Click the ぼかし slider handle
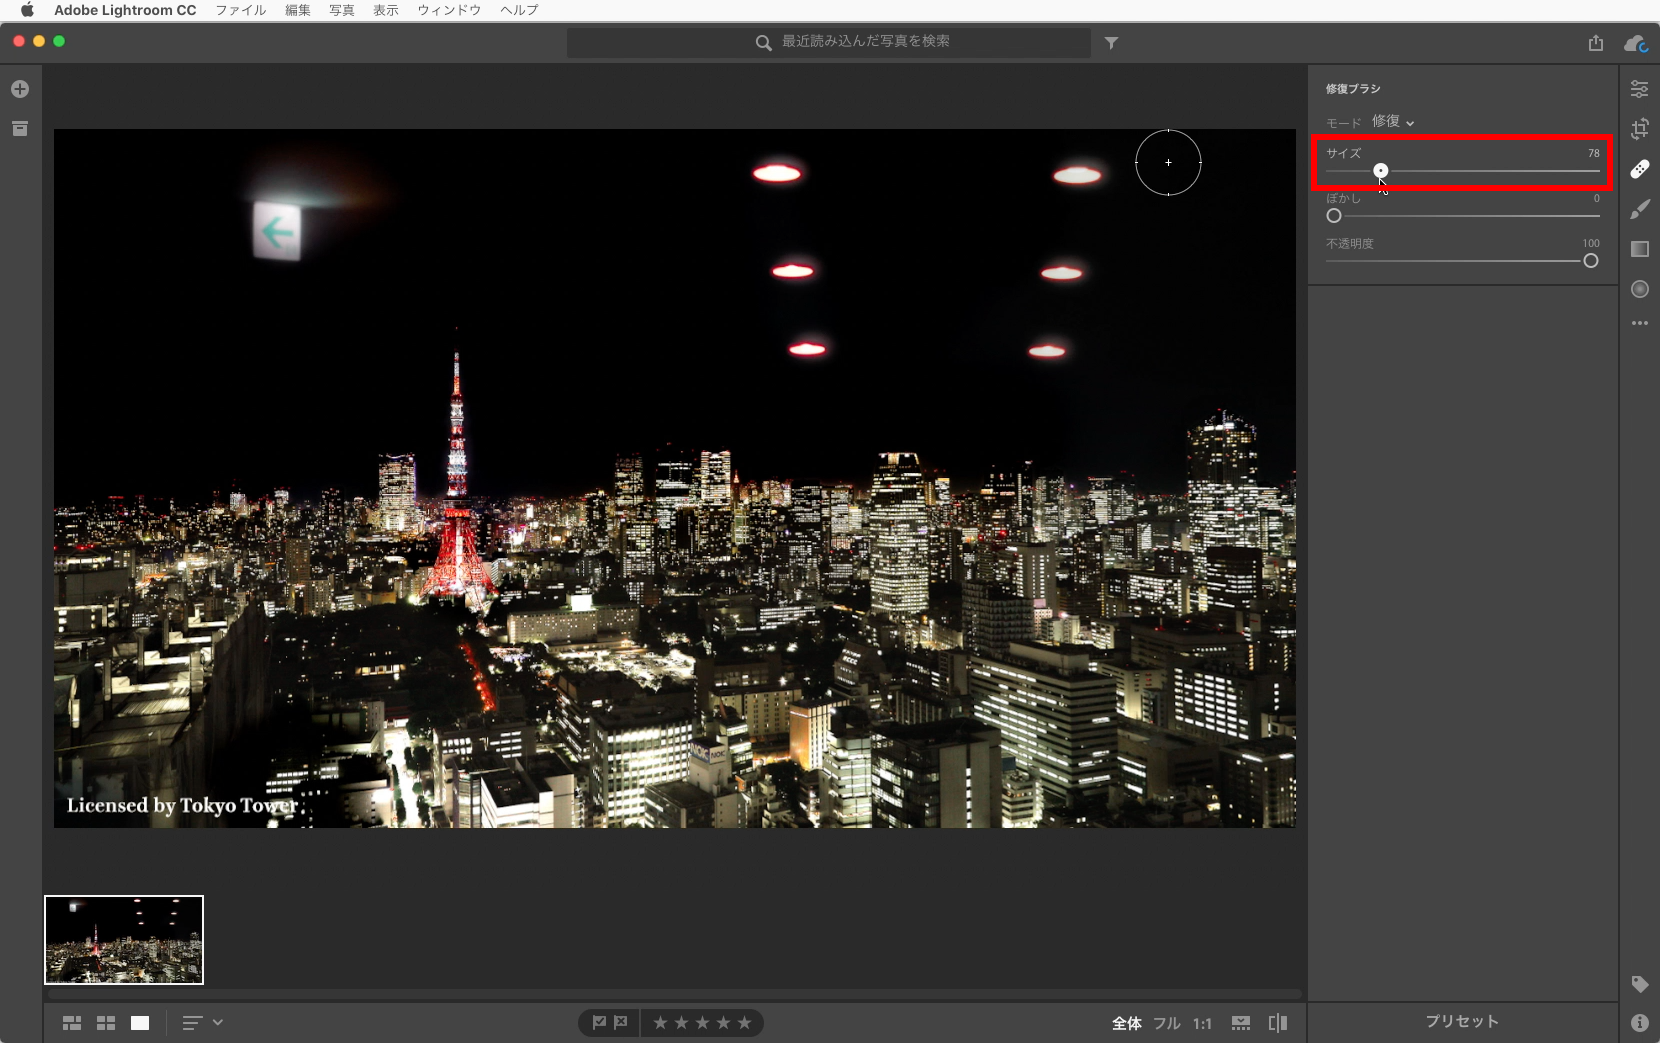This screenshot has width=1660, height=1043. pyautogui.click(x=1334, y=216)
